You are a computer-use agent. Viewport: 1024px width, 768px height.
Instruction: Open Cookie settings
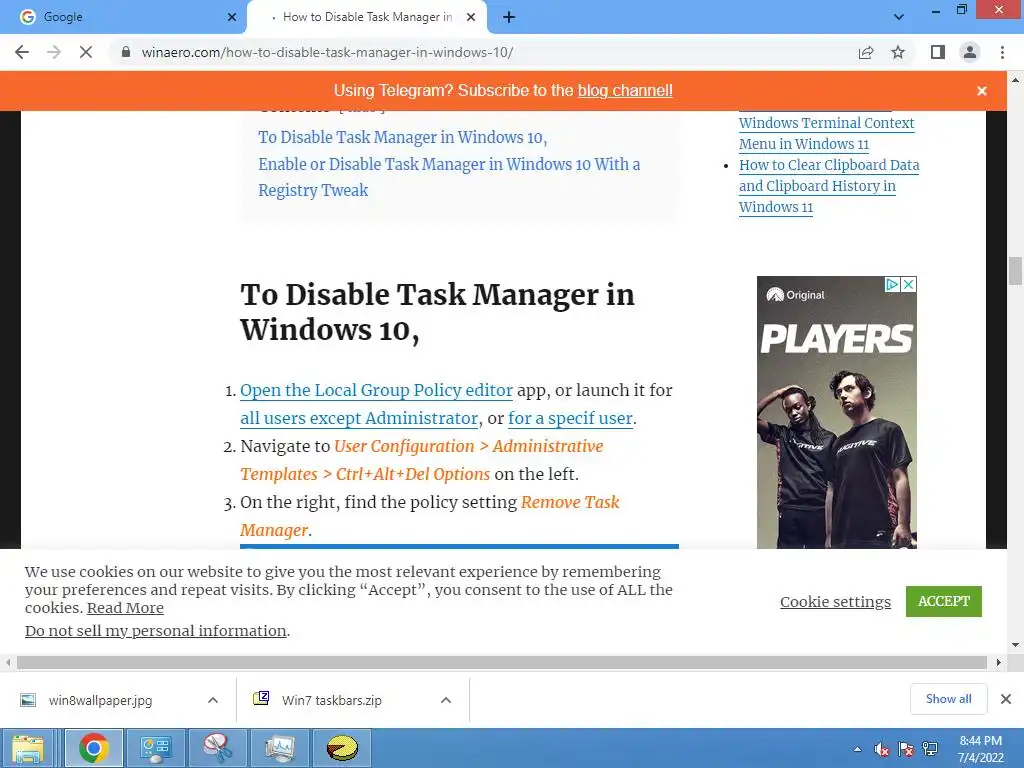click(835, 601)
